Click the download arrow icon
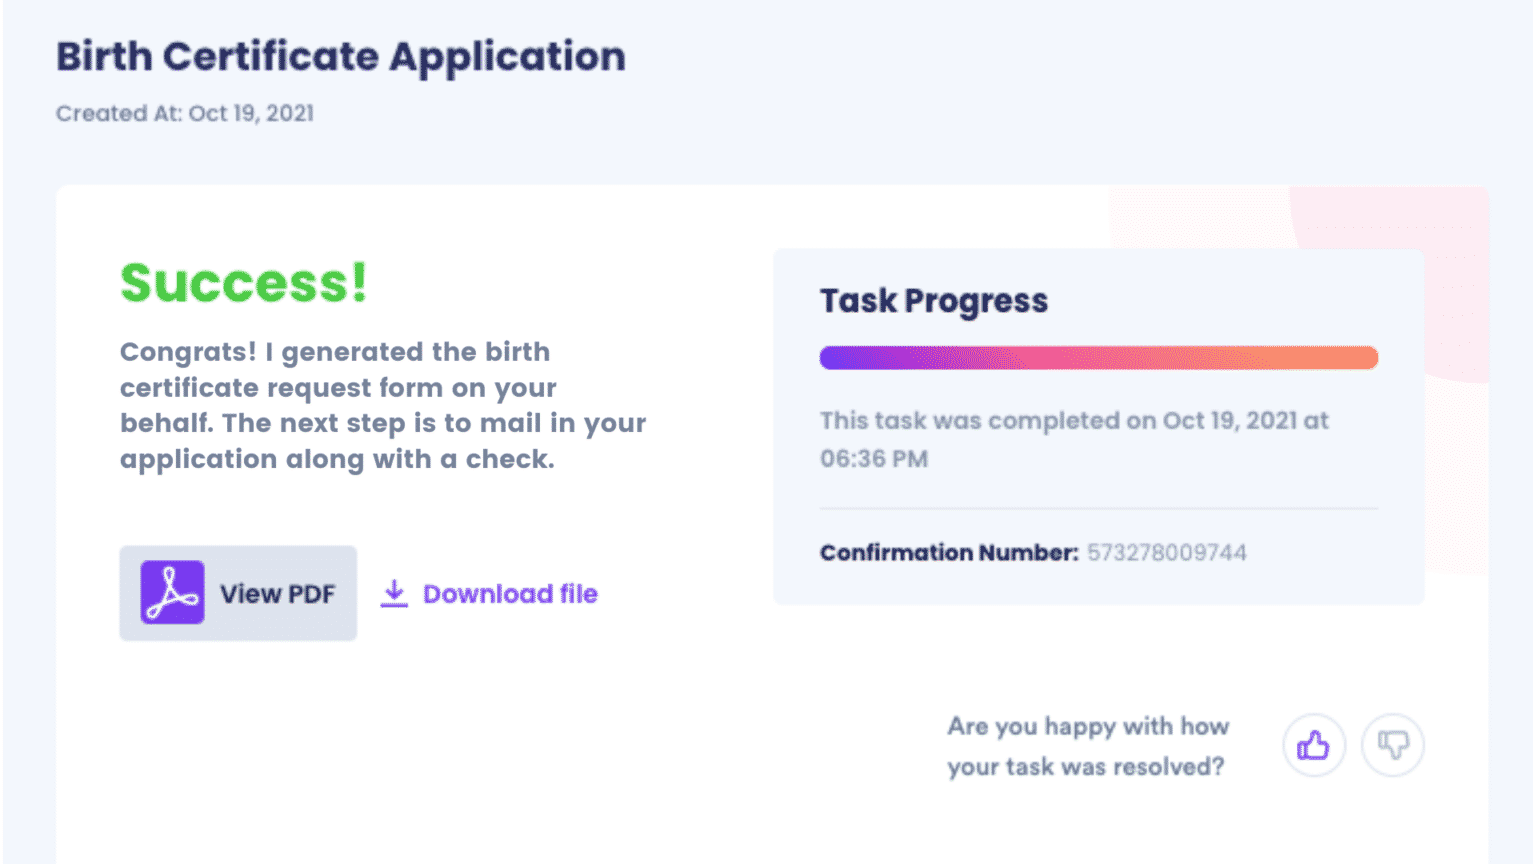 click(x=394, y=593)
